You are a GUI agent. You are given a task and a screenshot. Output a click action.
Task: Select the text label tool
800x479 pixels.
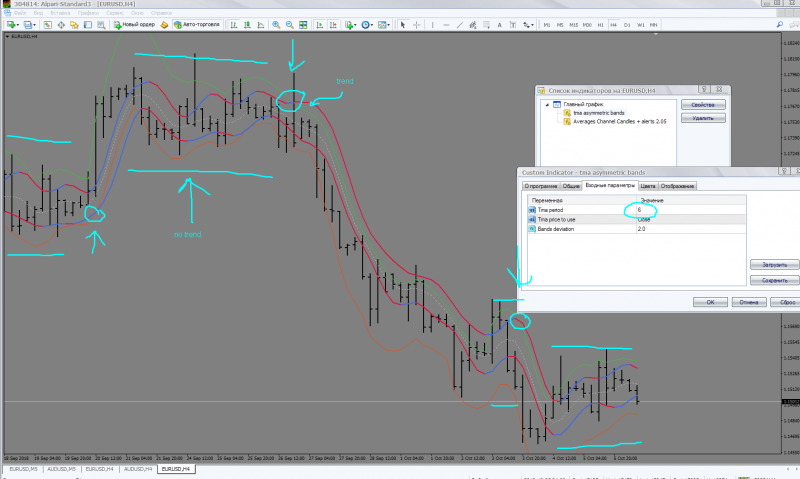(x=513, y=24)
